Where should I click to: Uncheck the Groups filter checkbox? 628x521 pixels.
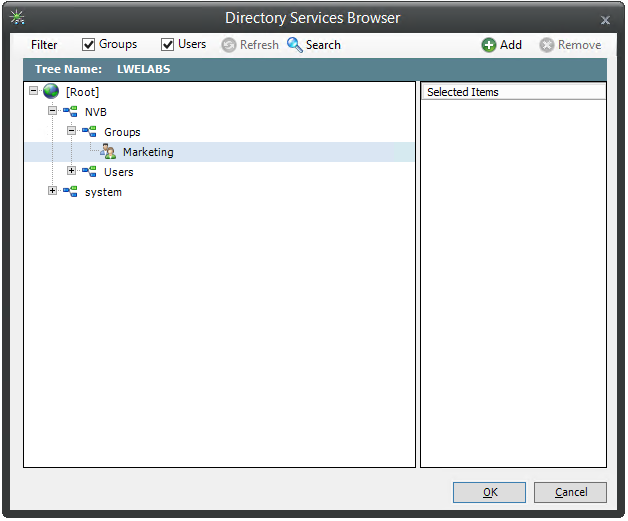(88, 44)
